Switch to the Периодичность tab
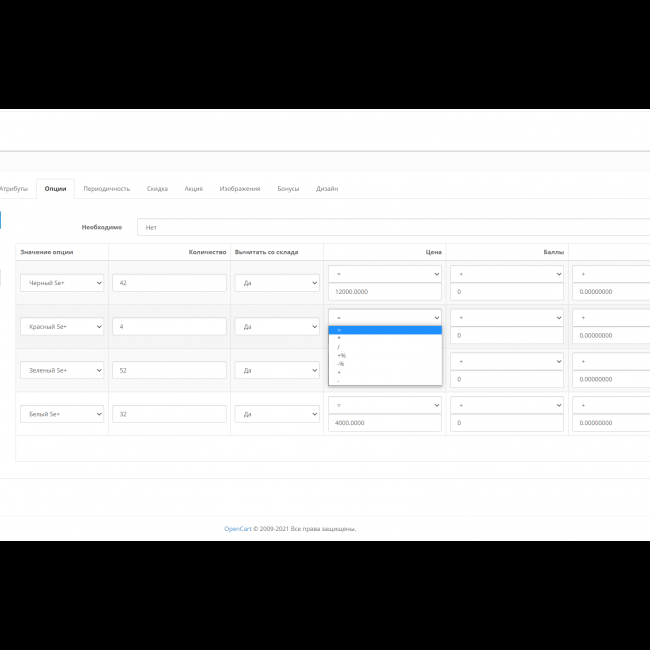 (x=106, y=188)
